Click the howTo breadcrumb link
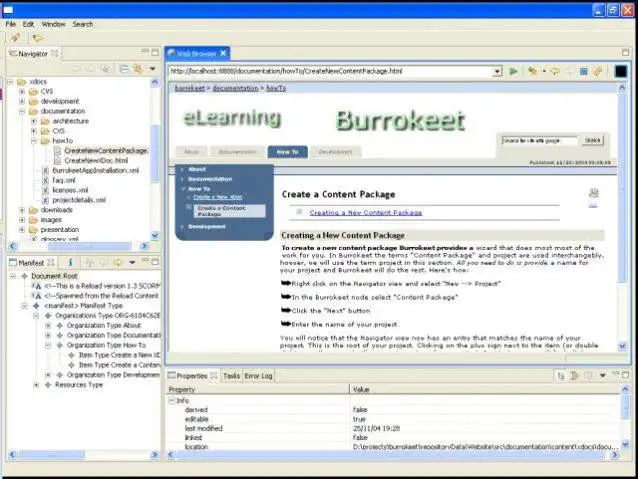 [276, 88]
